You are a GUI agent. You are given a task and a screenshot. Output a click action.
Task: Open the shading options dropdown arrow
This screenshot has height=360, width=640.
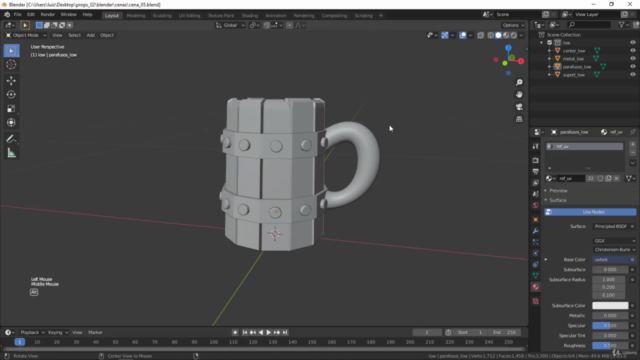521,36
